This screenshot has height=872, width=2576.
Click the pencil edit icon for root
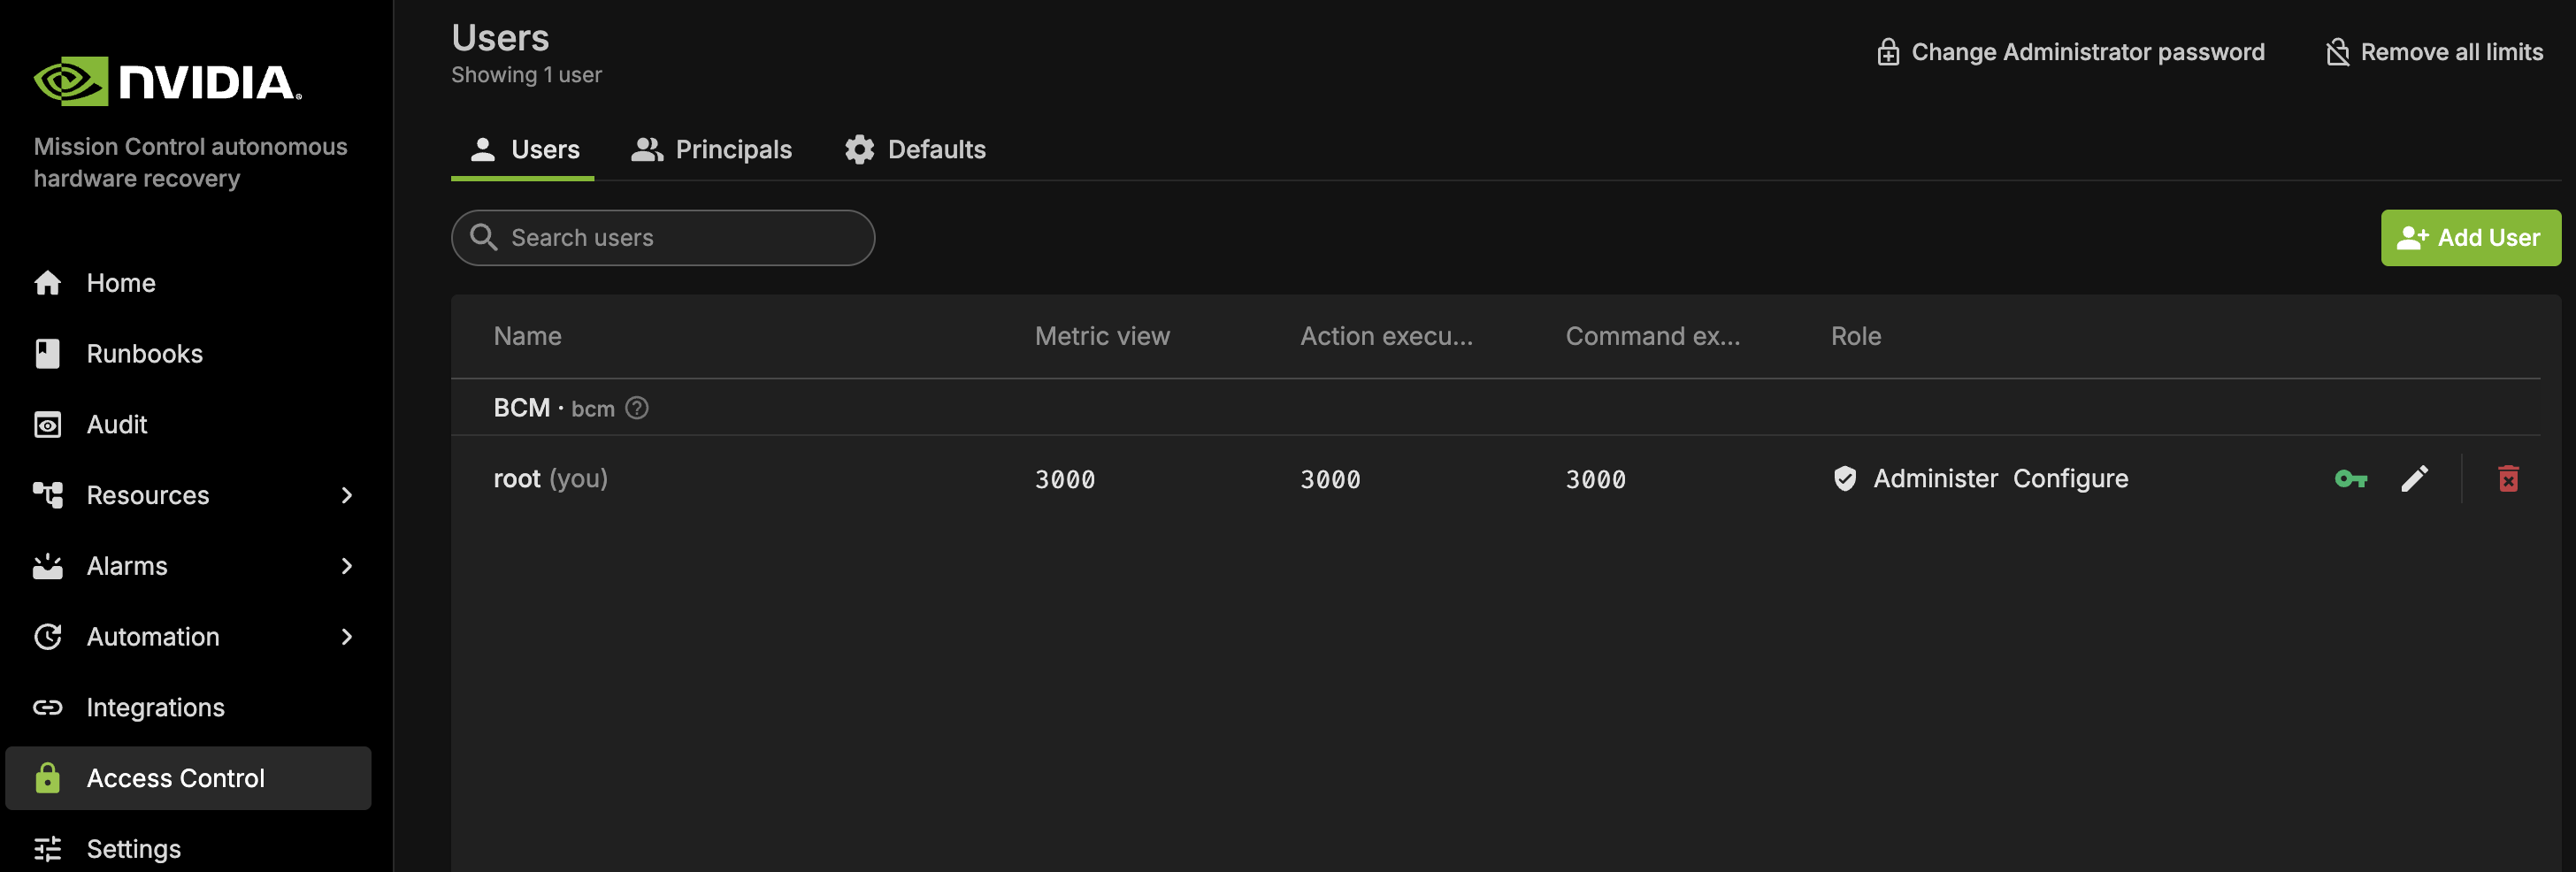[2414, 479]
